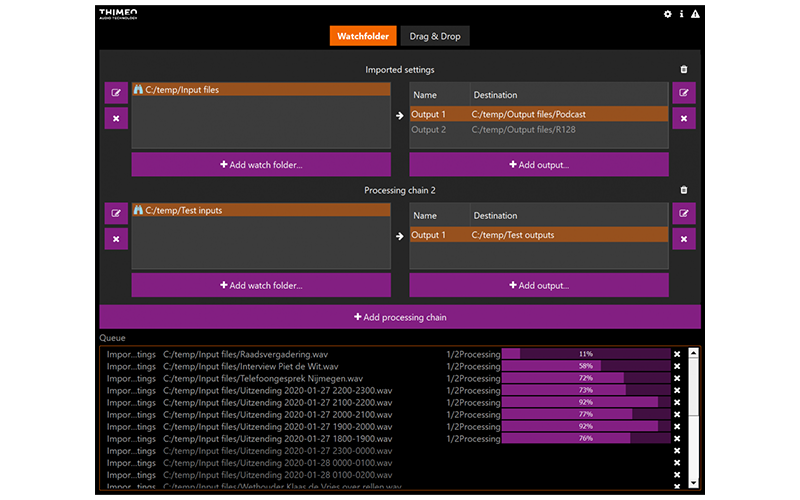Viewport: 800px width, 500px height.
Task: Cancel the Telefoongesprek Nijmegen.wav queue item
Action: point(677,379)
